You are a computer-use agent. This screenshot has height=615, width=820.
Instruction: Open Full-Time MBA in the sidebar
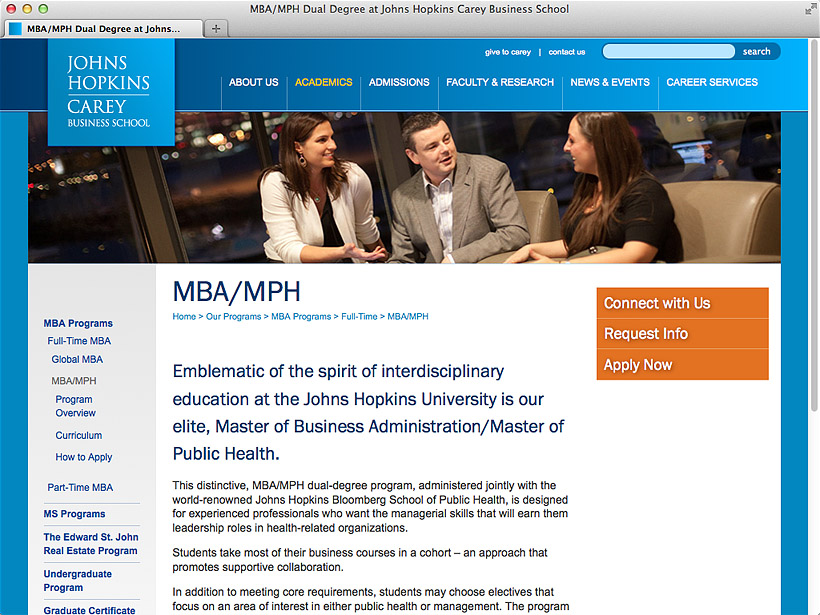(x=79, y=341)
